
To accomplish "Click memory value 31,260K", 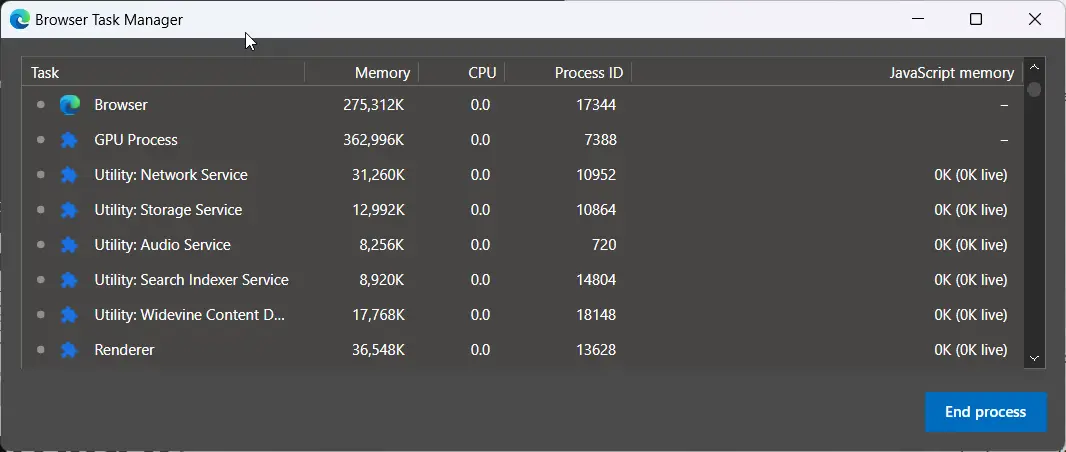I will tap(379, 175).
